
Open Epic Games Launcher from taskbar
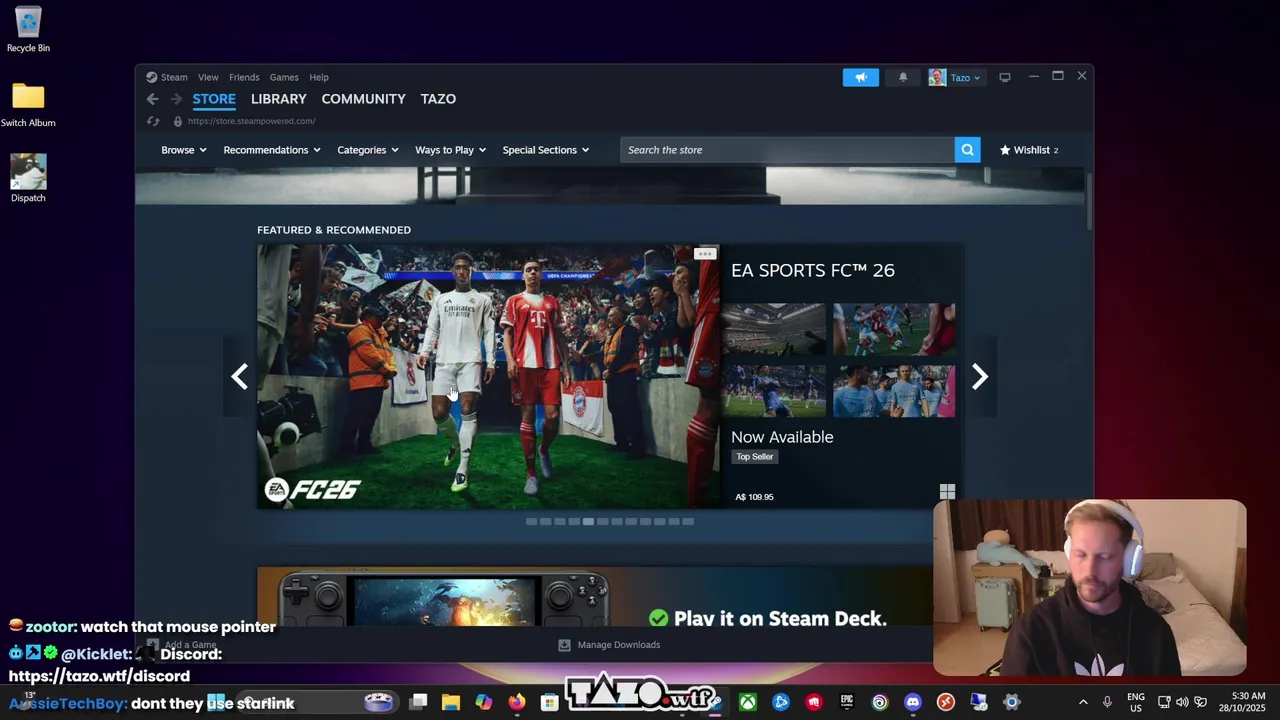coord(846,702)
